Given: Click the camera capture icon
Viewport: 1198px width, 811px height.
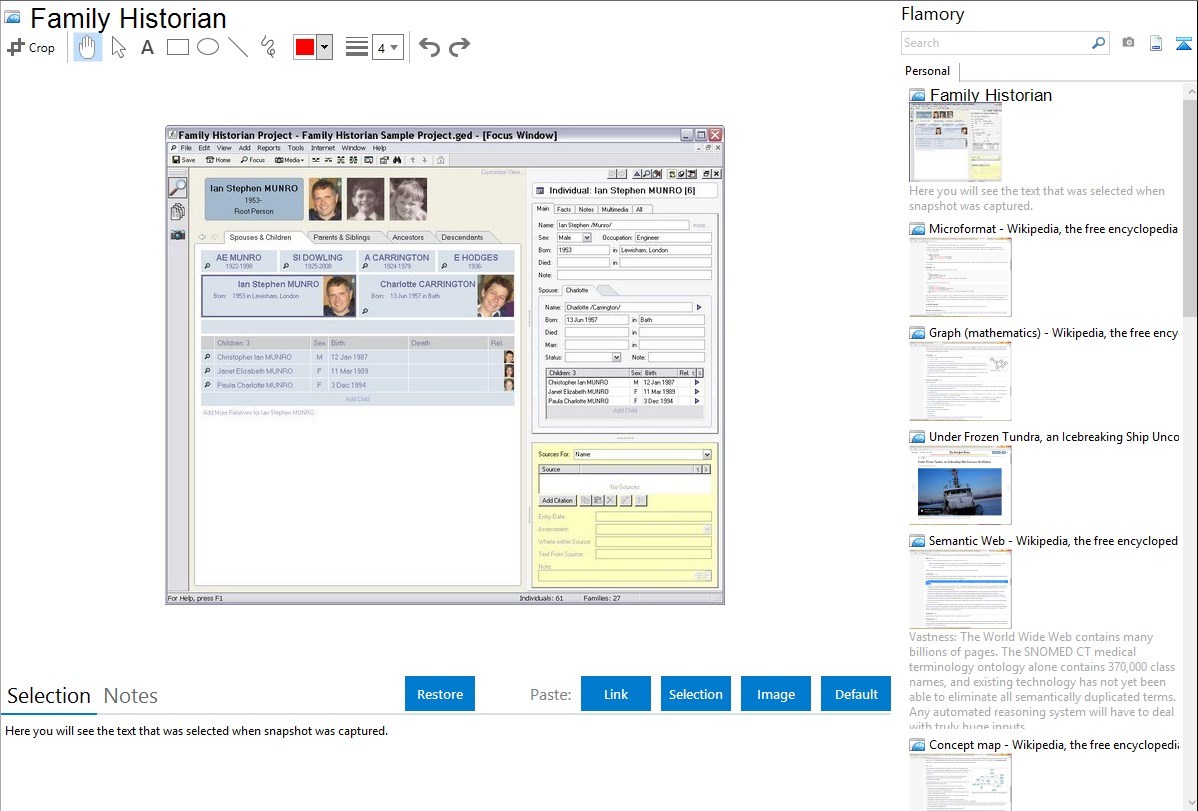Looking at the screenshot, I should pos(1128,43).
